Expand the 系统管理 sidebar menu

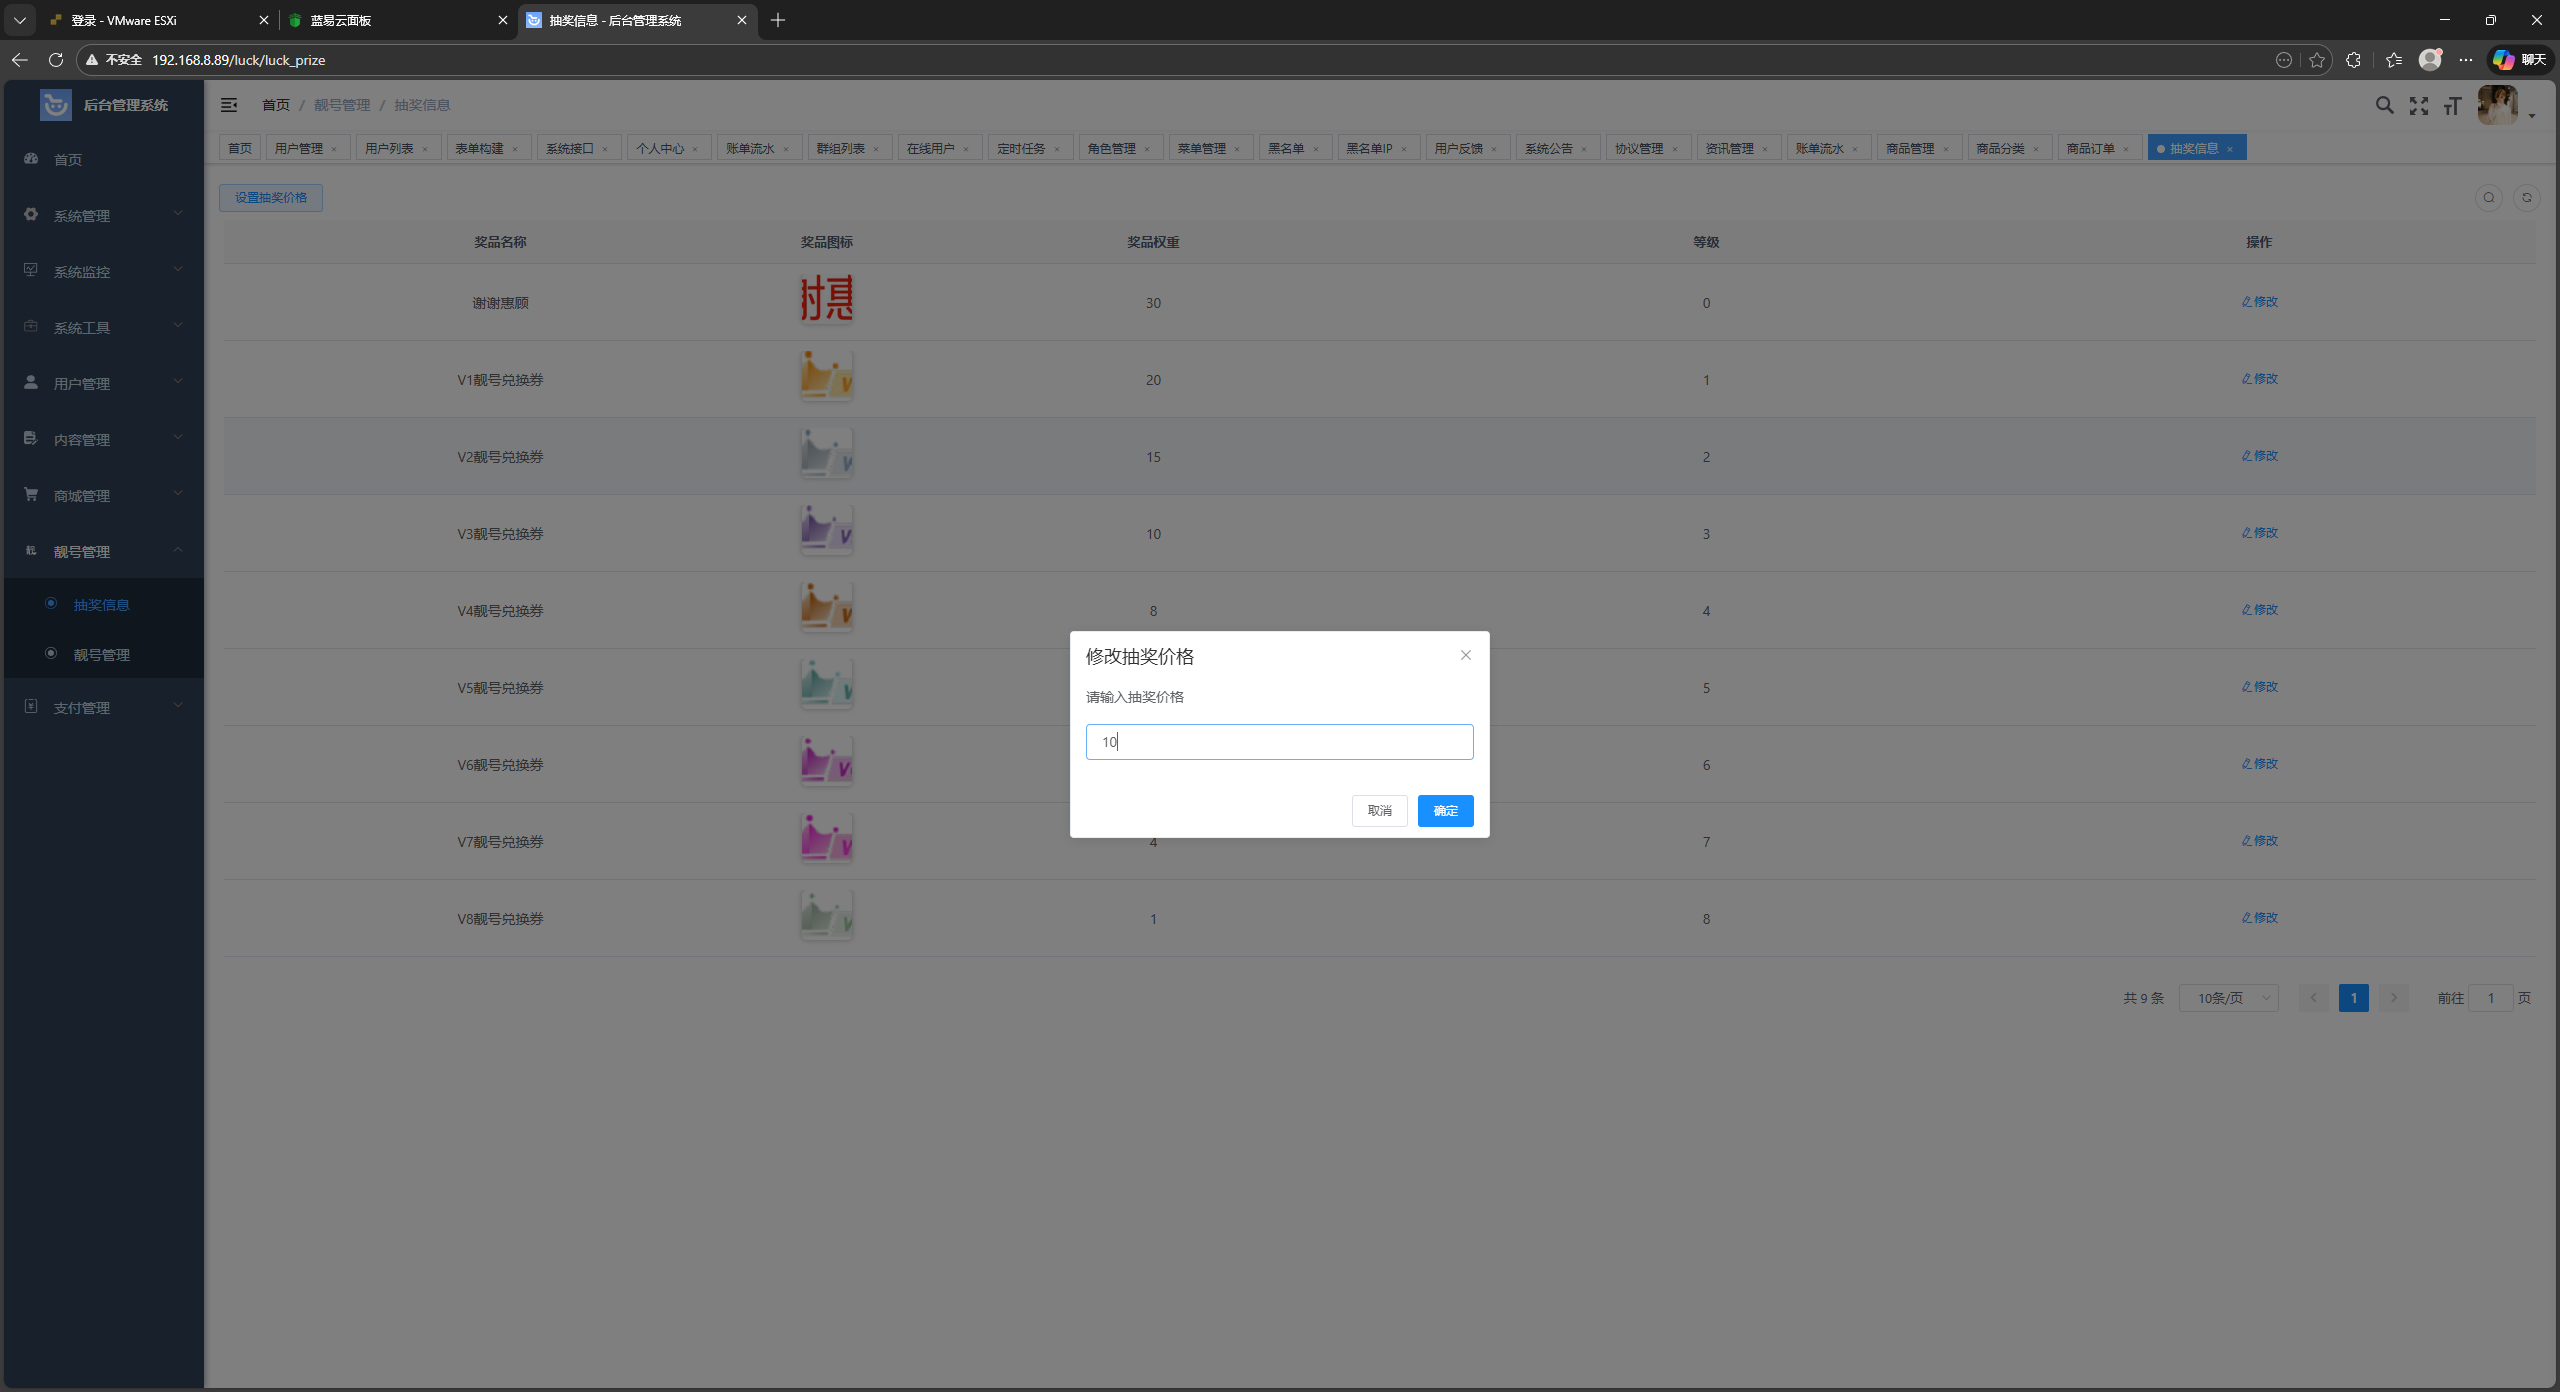point(102,215)
